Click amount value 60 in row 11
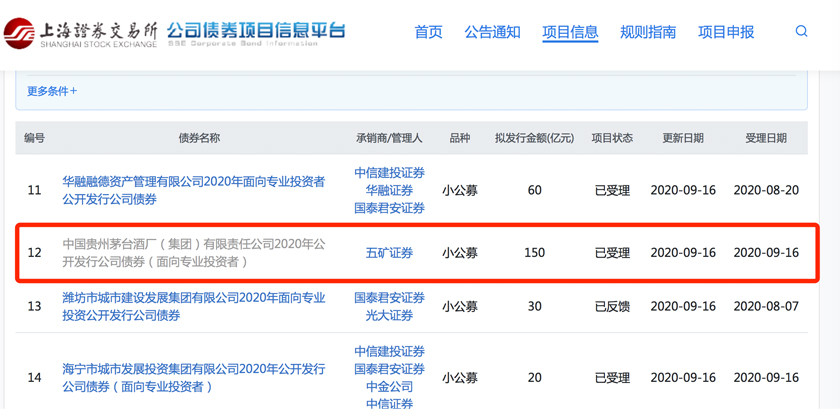 (x=535, y=190)
